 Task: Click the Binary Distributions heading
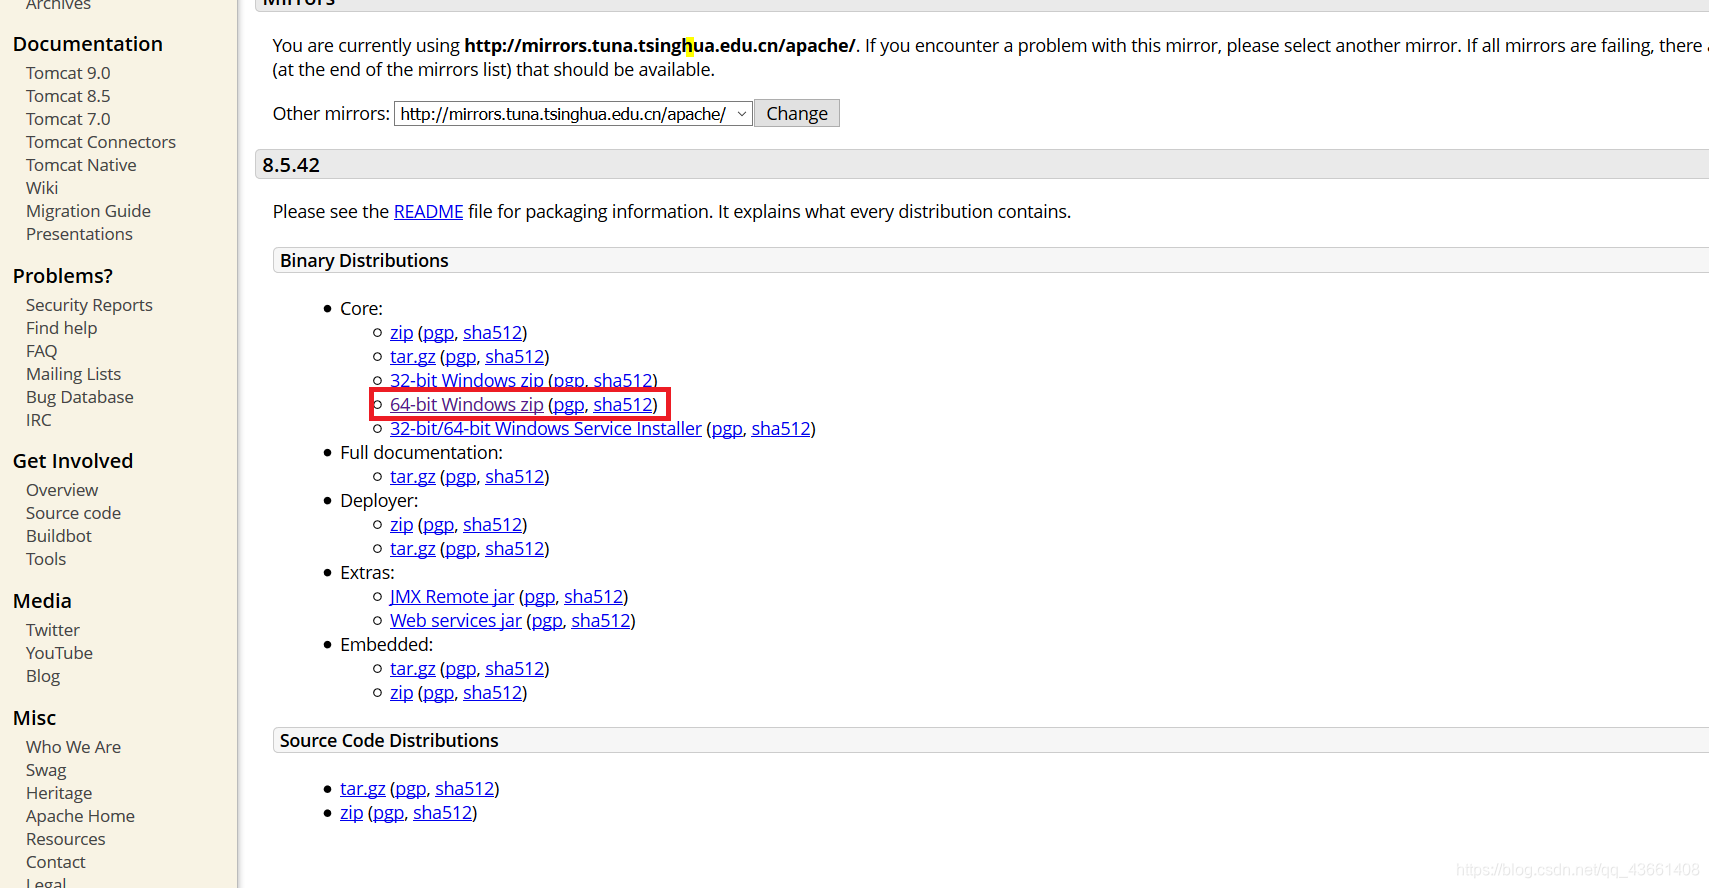[x=364, y=261]
